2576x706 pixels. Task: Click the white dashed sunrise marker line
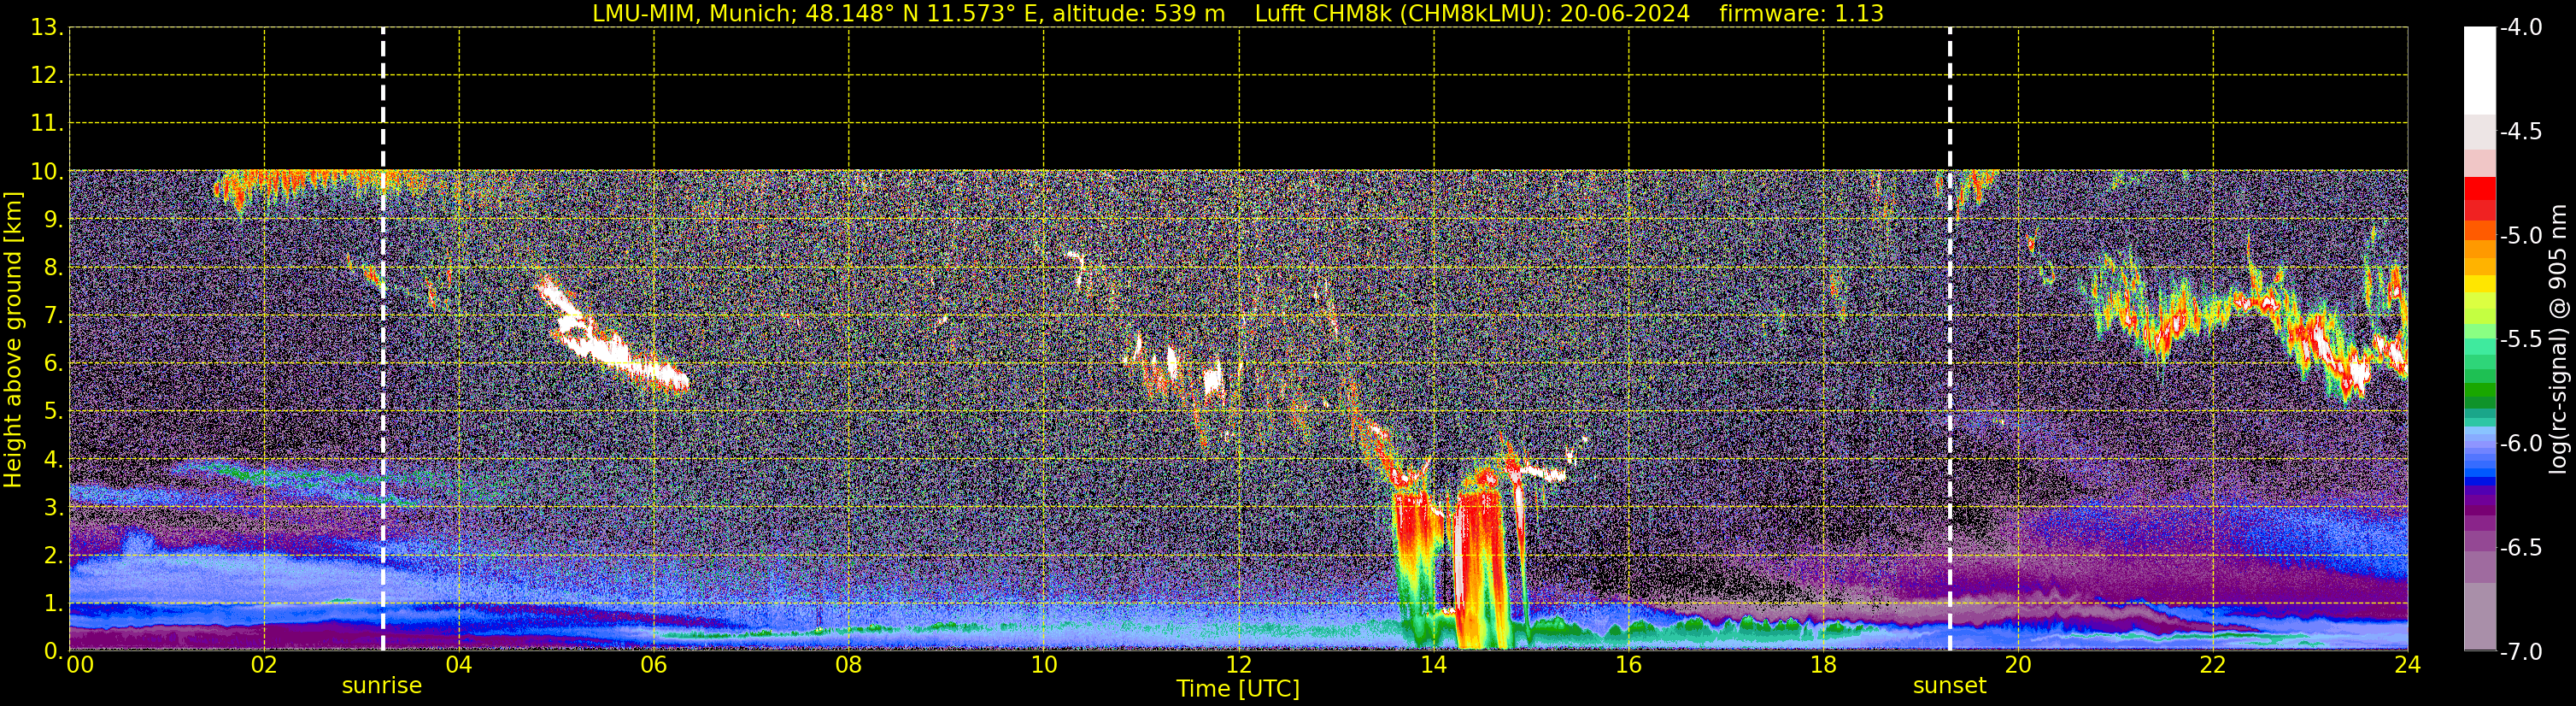point(383,339)
